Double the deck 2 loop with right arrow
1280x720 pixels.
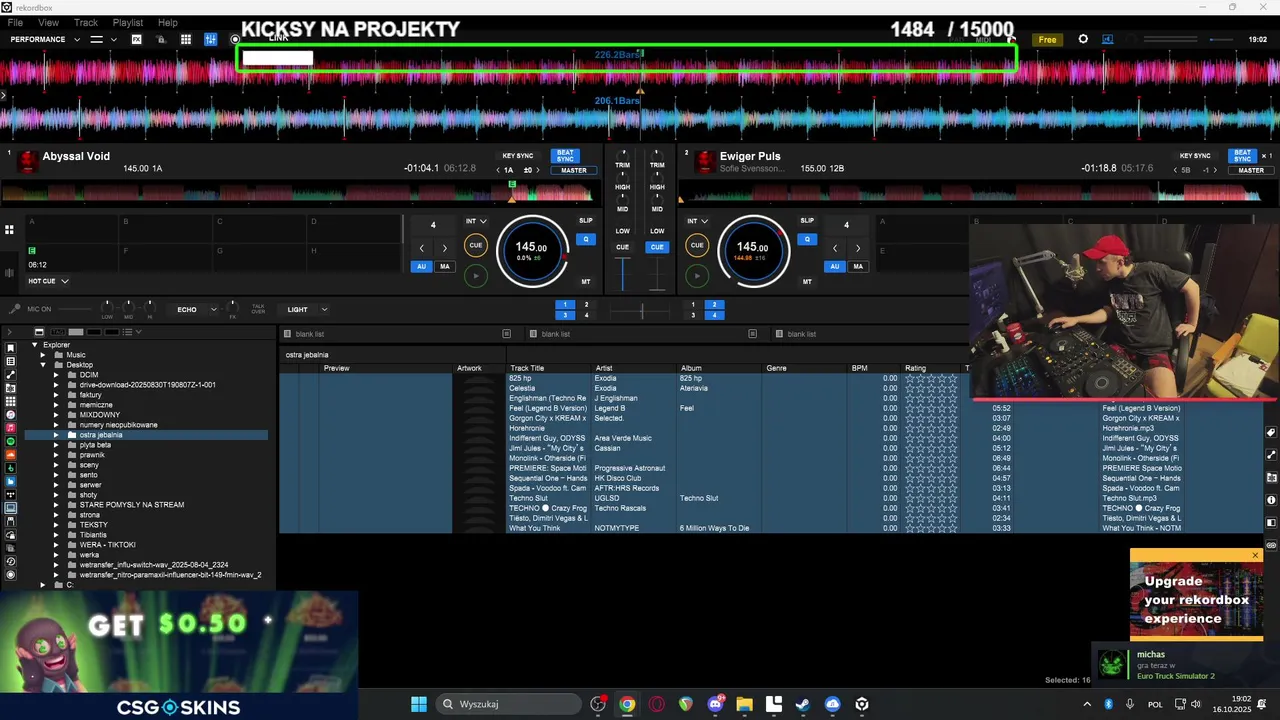(x=857, y=248)
